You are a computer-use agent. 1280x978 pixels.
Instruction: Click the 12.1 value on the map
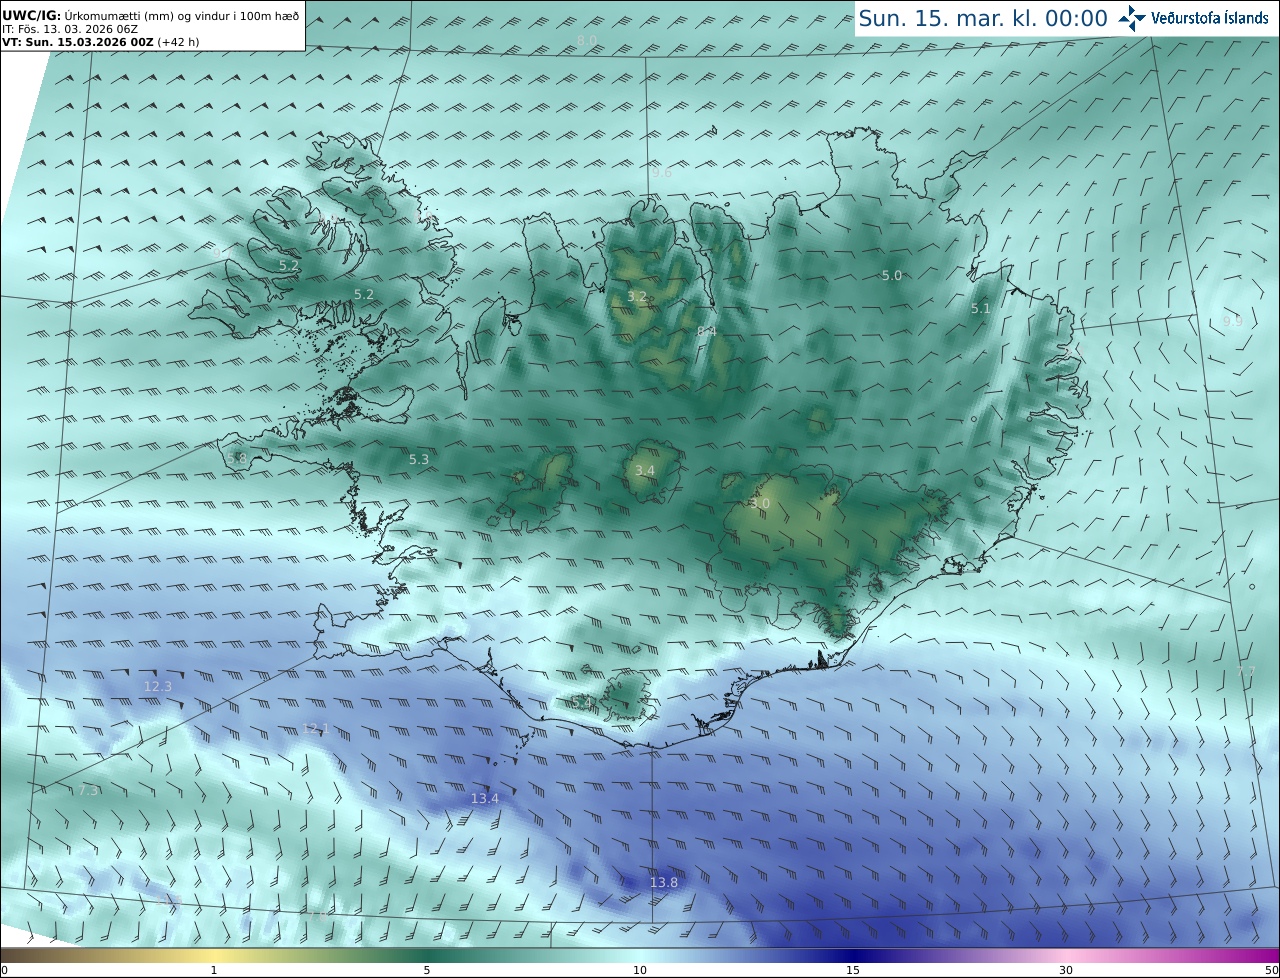[315, 728]
